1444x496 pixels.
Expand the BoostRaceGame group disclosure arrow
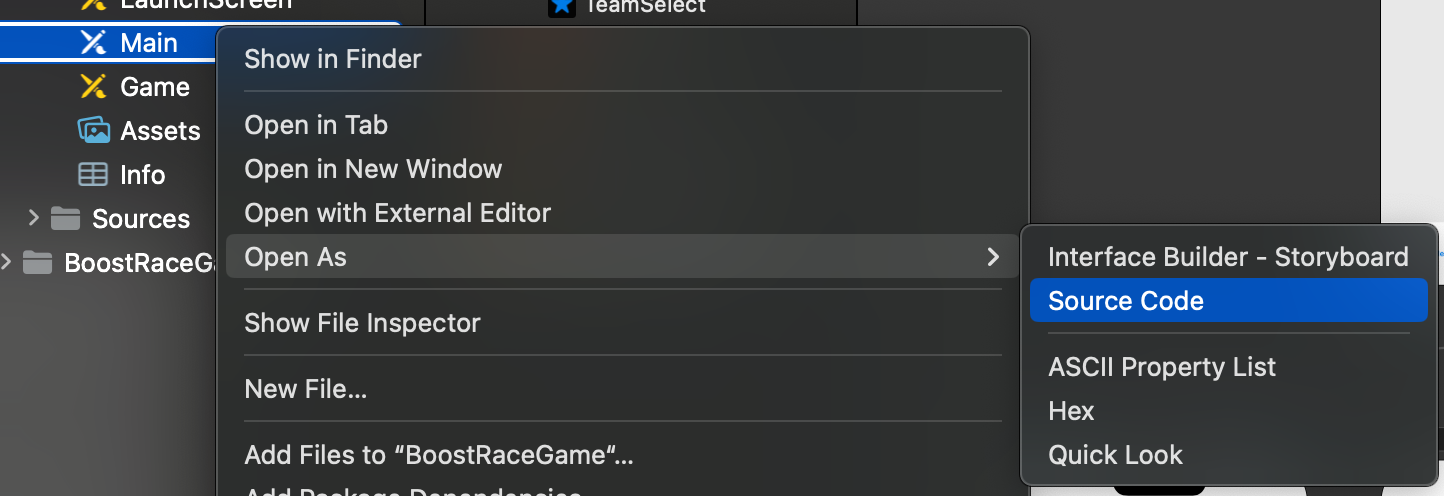[x=7, y=262]
